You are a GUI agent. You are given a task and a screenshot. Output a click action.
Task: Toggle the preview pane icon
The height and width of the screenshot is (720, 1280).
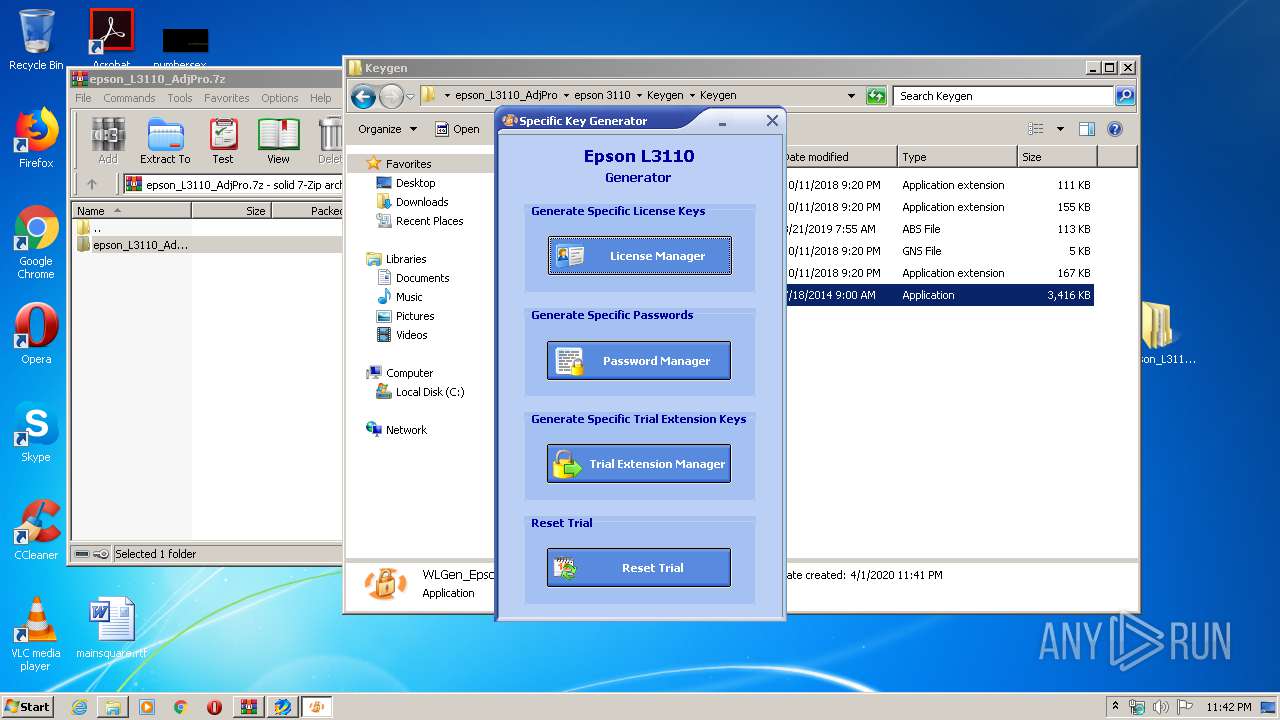[1087, 129]
